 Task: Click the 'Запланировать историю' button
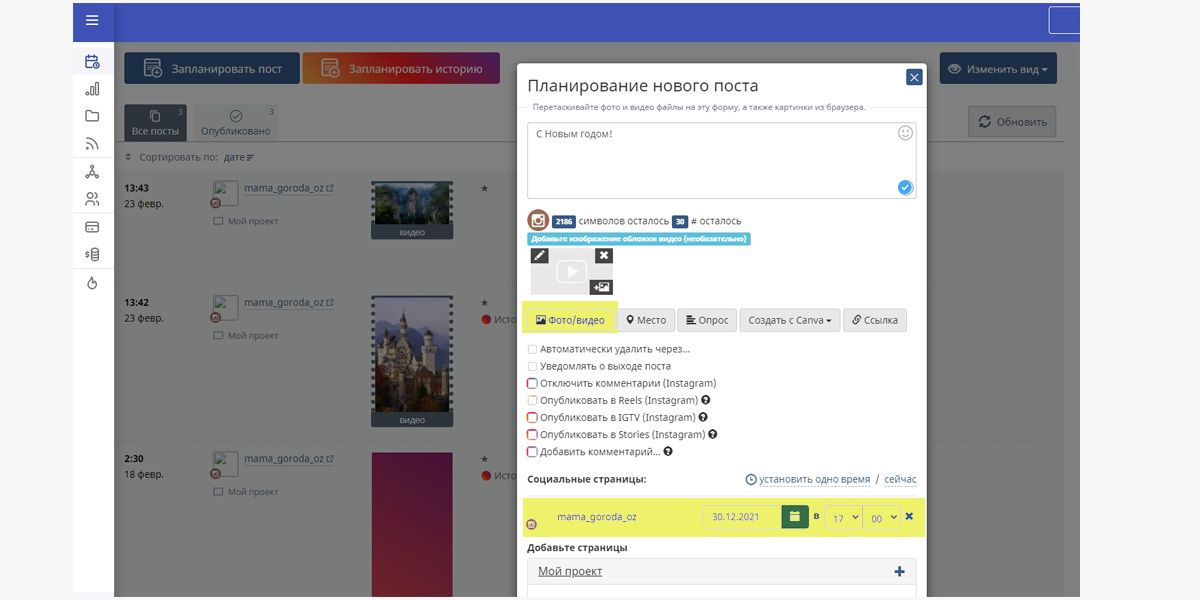(401, 69)
